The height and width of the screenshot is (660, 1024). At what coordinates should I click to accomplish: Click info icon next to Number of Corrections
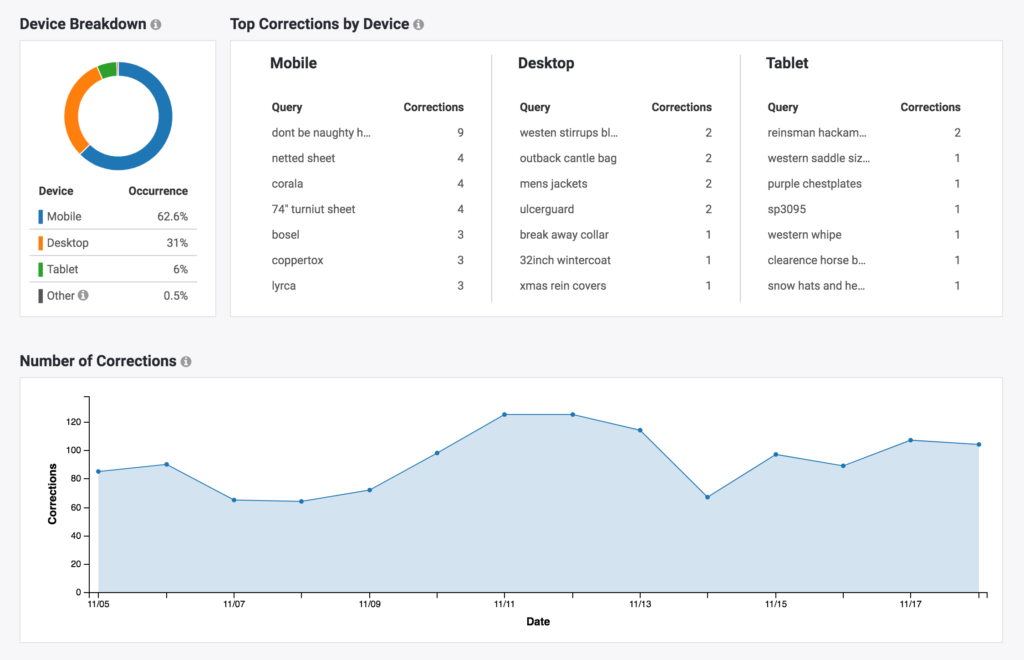[x=186, y=361]
